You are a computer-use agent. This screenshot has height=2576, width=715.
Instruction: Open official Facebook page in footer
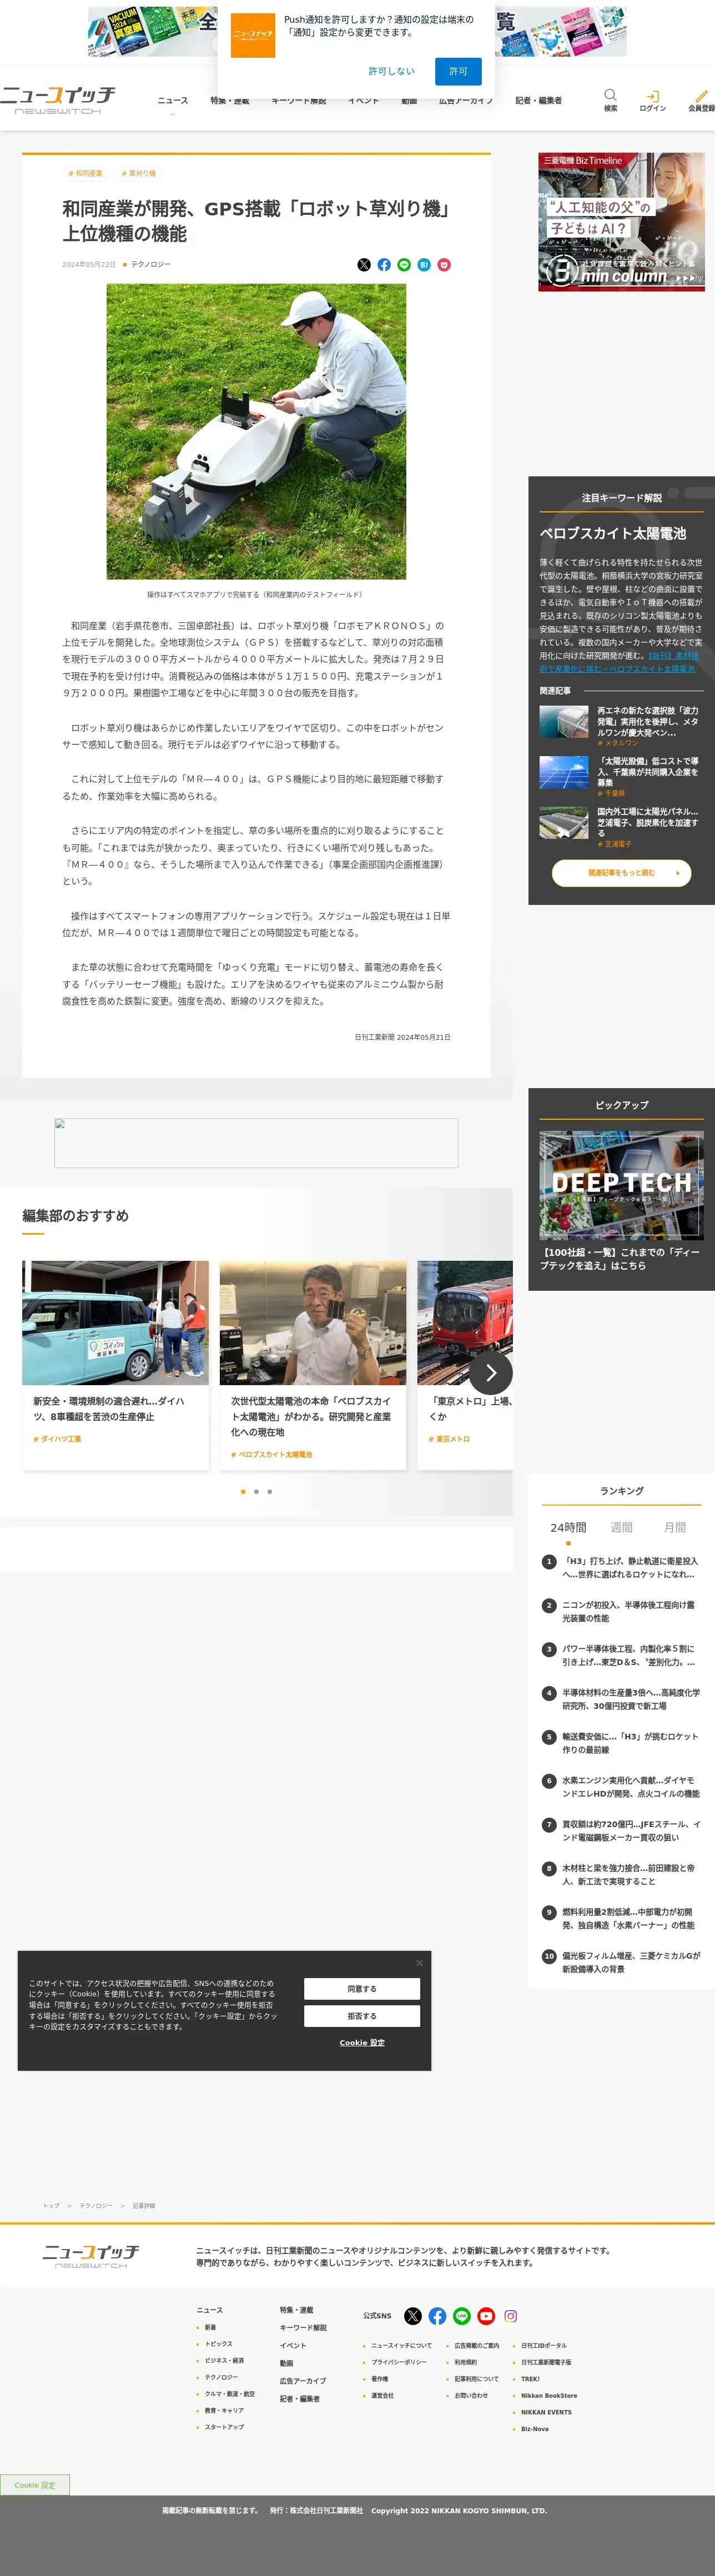pyautogui.click(x=437, y=2316)
